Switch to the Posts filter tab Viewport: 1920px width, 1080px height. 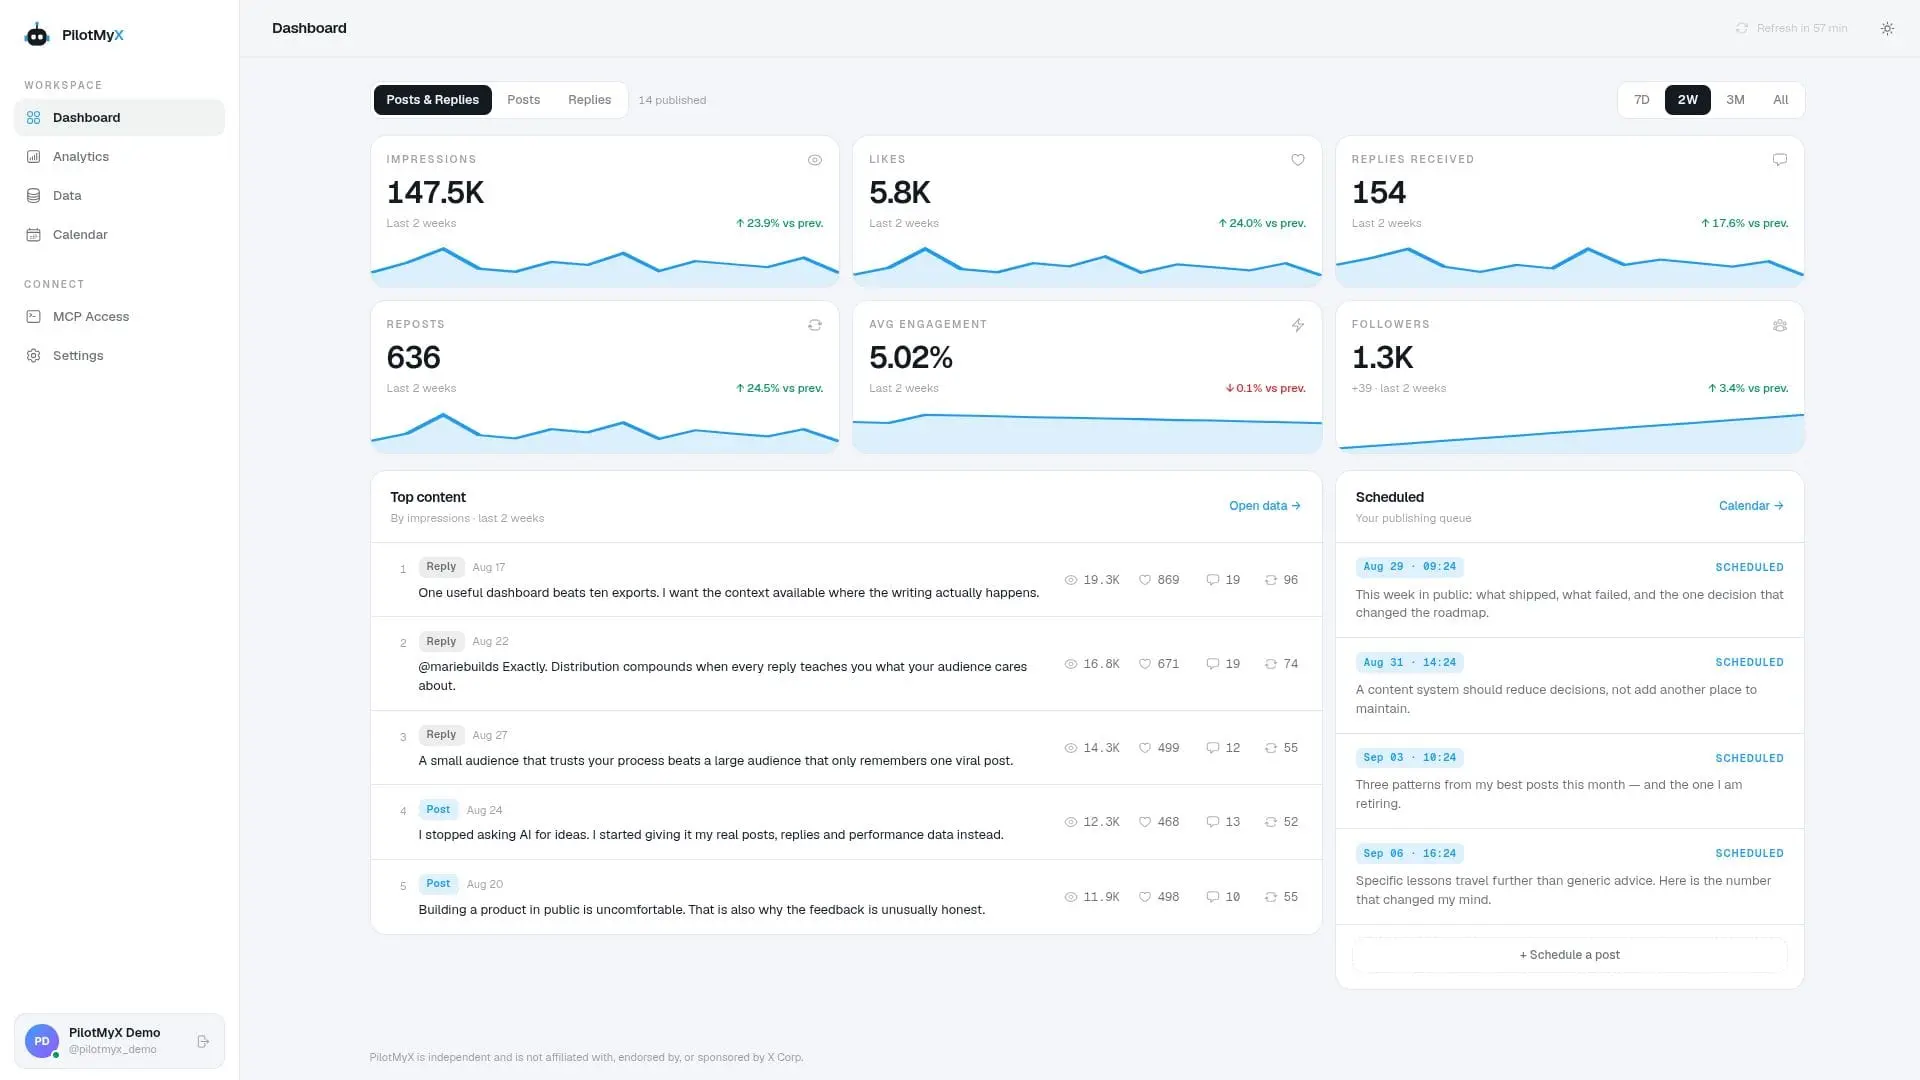point(523,100)
